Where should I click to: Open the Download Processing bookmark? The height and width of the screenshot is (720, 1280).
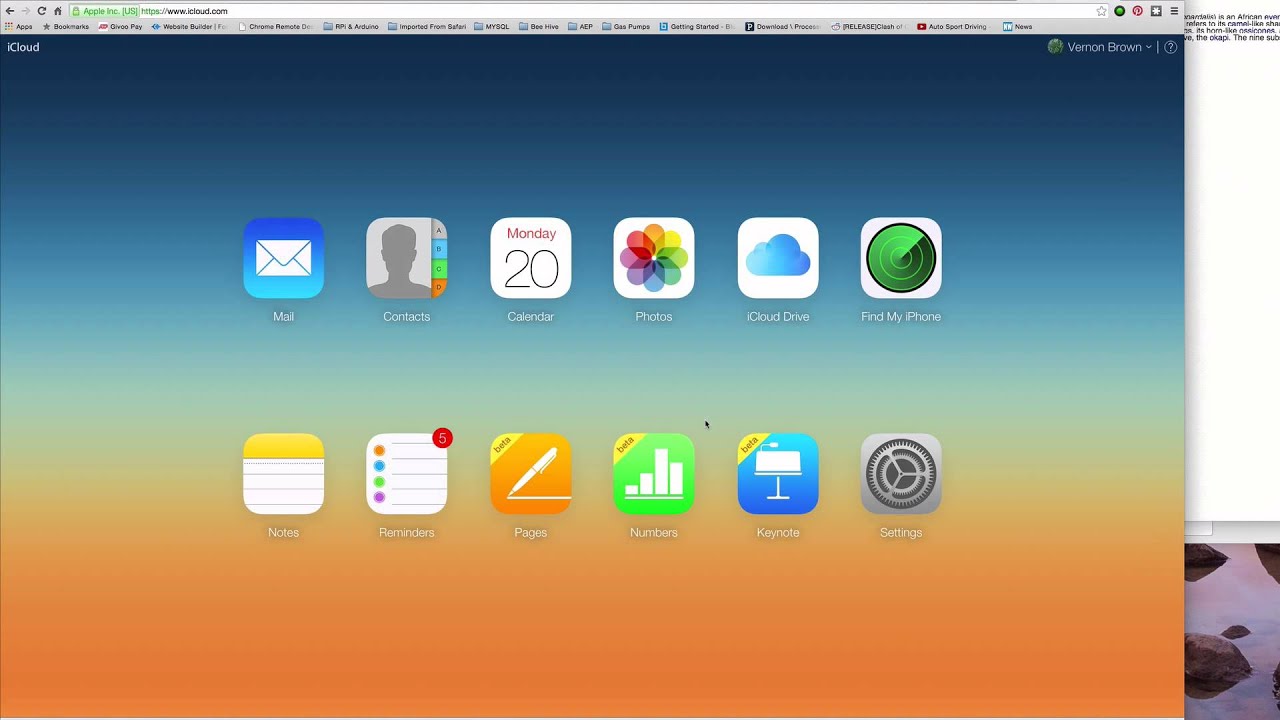783,27
